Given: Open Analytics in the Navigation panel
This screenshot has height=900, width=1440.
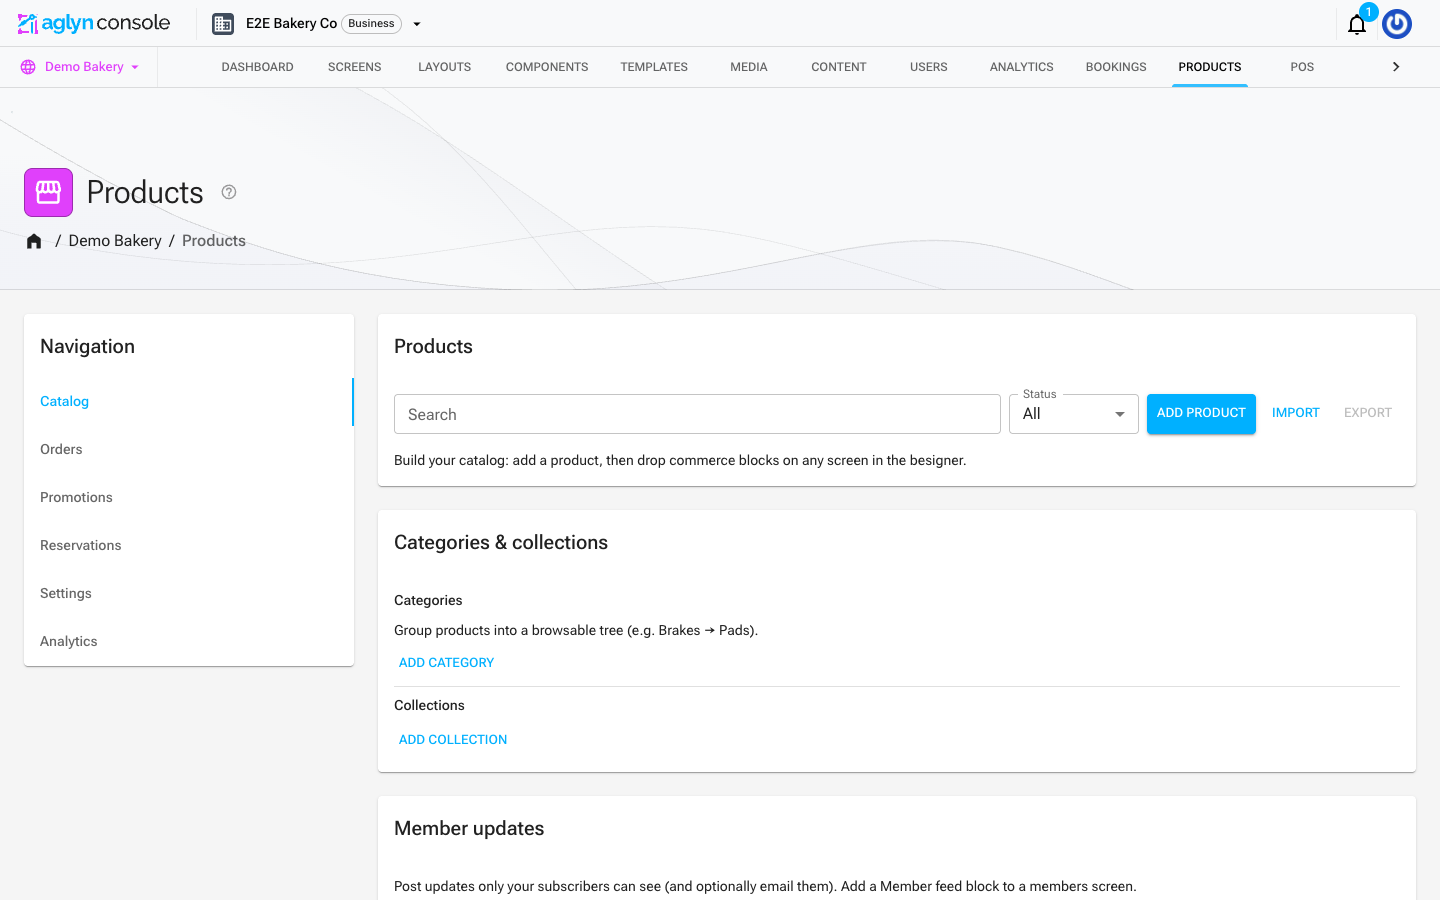Looking at the screenshot, I should pos(189,642).
